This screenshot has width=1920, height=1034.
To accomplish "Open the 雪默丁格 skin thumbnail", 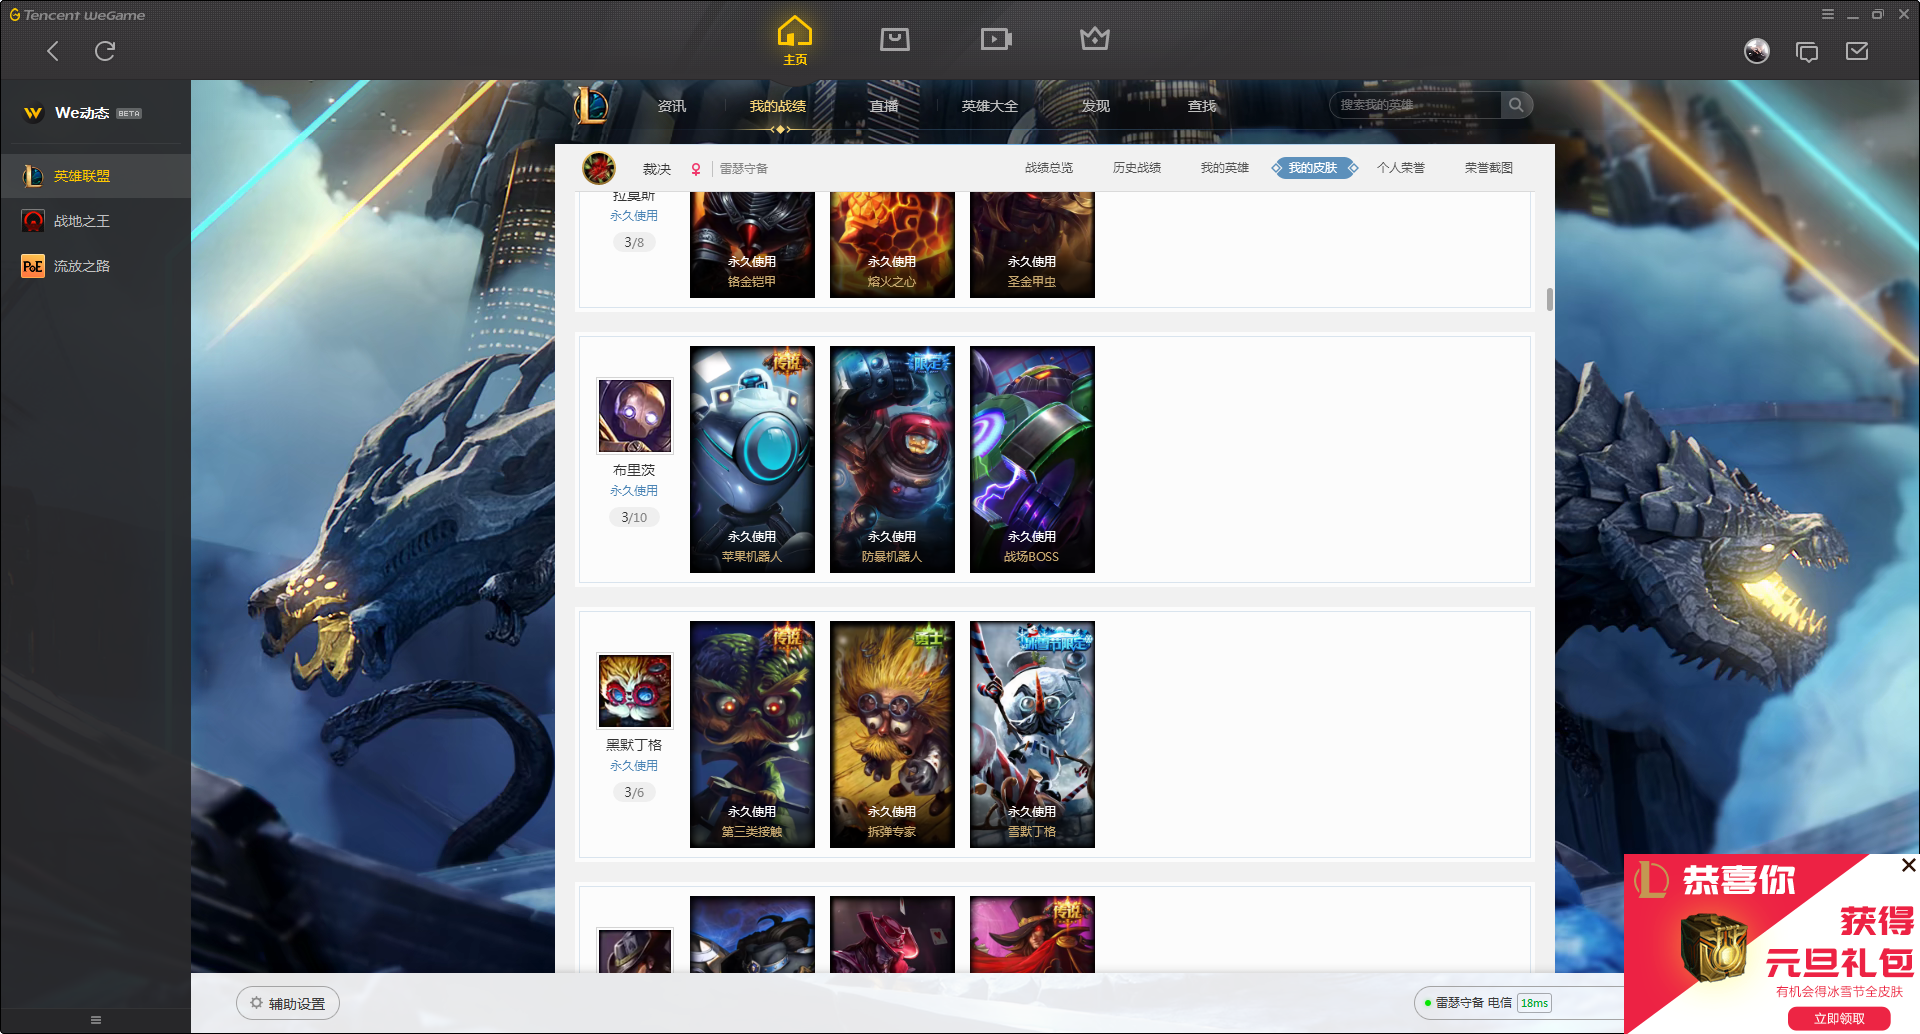I will [1032, 735].
